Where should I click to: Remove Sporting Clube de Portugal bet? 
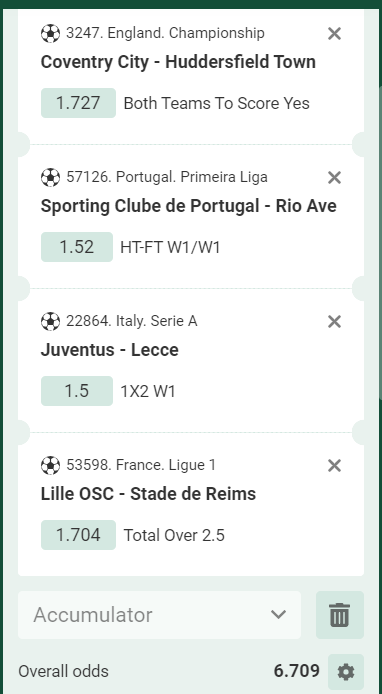click(334, 177)
